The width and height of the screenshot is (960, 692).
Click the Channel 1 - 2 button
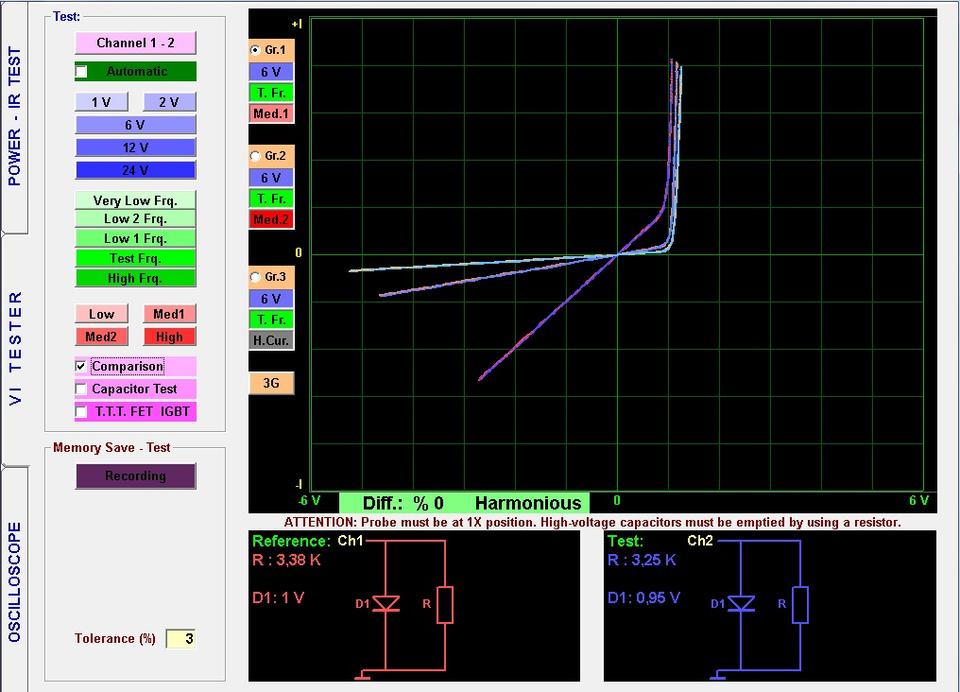(x=135, y=43)
